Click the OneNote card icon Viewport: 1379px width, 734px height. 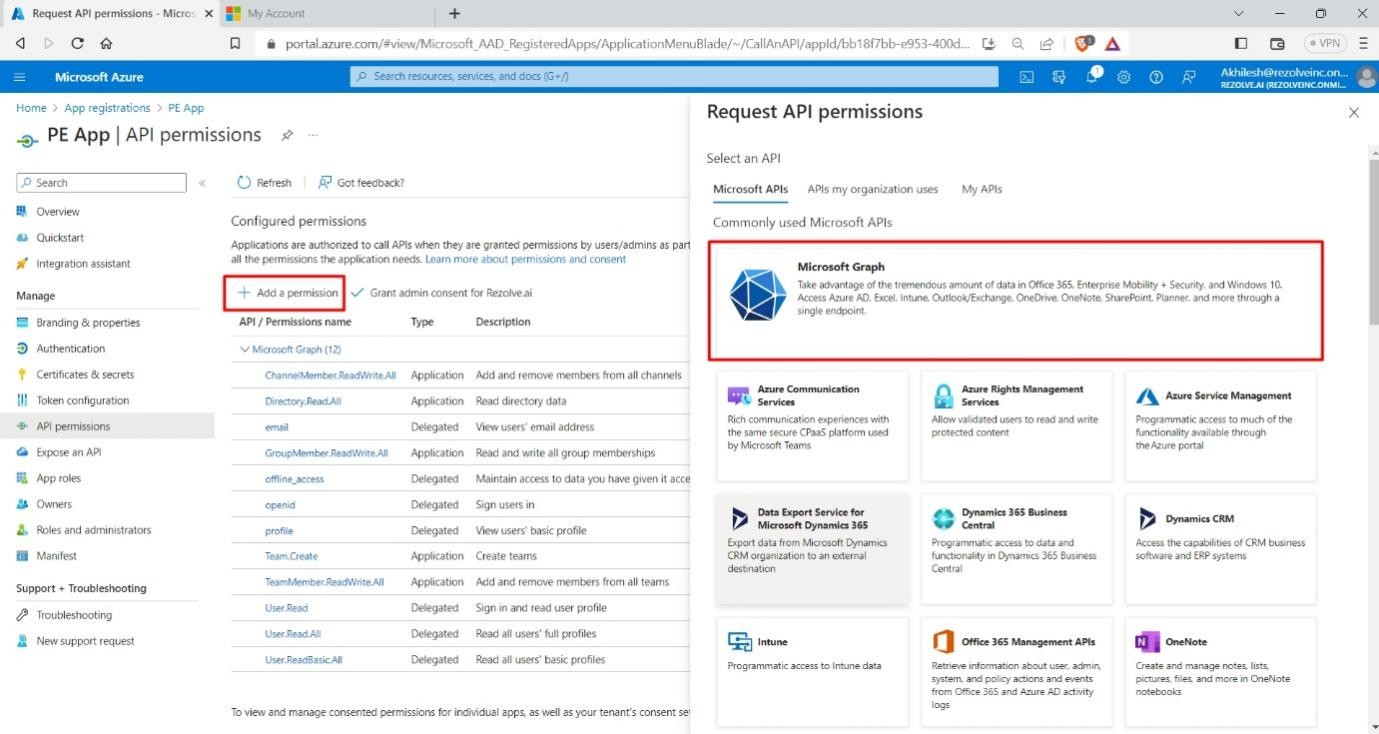click(x=1147, y=642)
